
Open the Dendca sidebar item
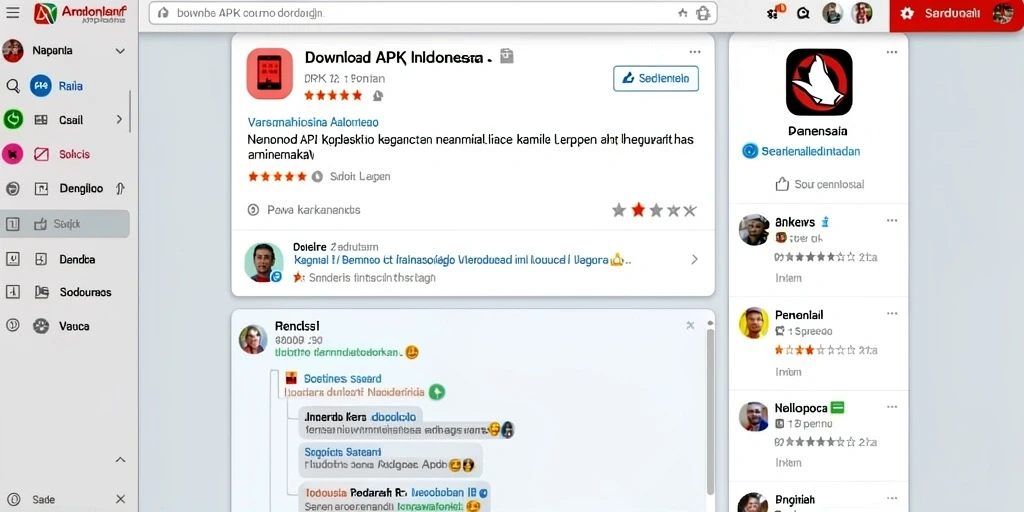click(77, 259)
